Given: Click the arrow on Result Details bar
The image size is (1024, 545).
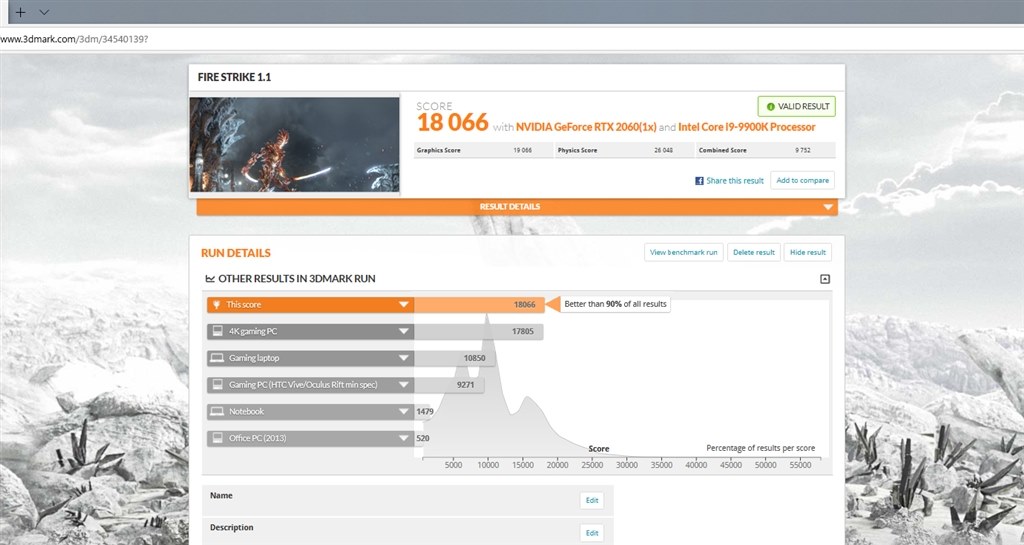Looking at the screenshot, I should point(827,208).
